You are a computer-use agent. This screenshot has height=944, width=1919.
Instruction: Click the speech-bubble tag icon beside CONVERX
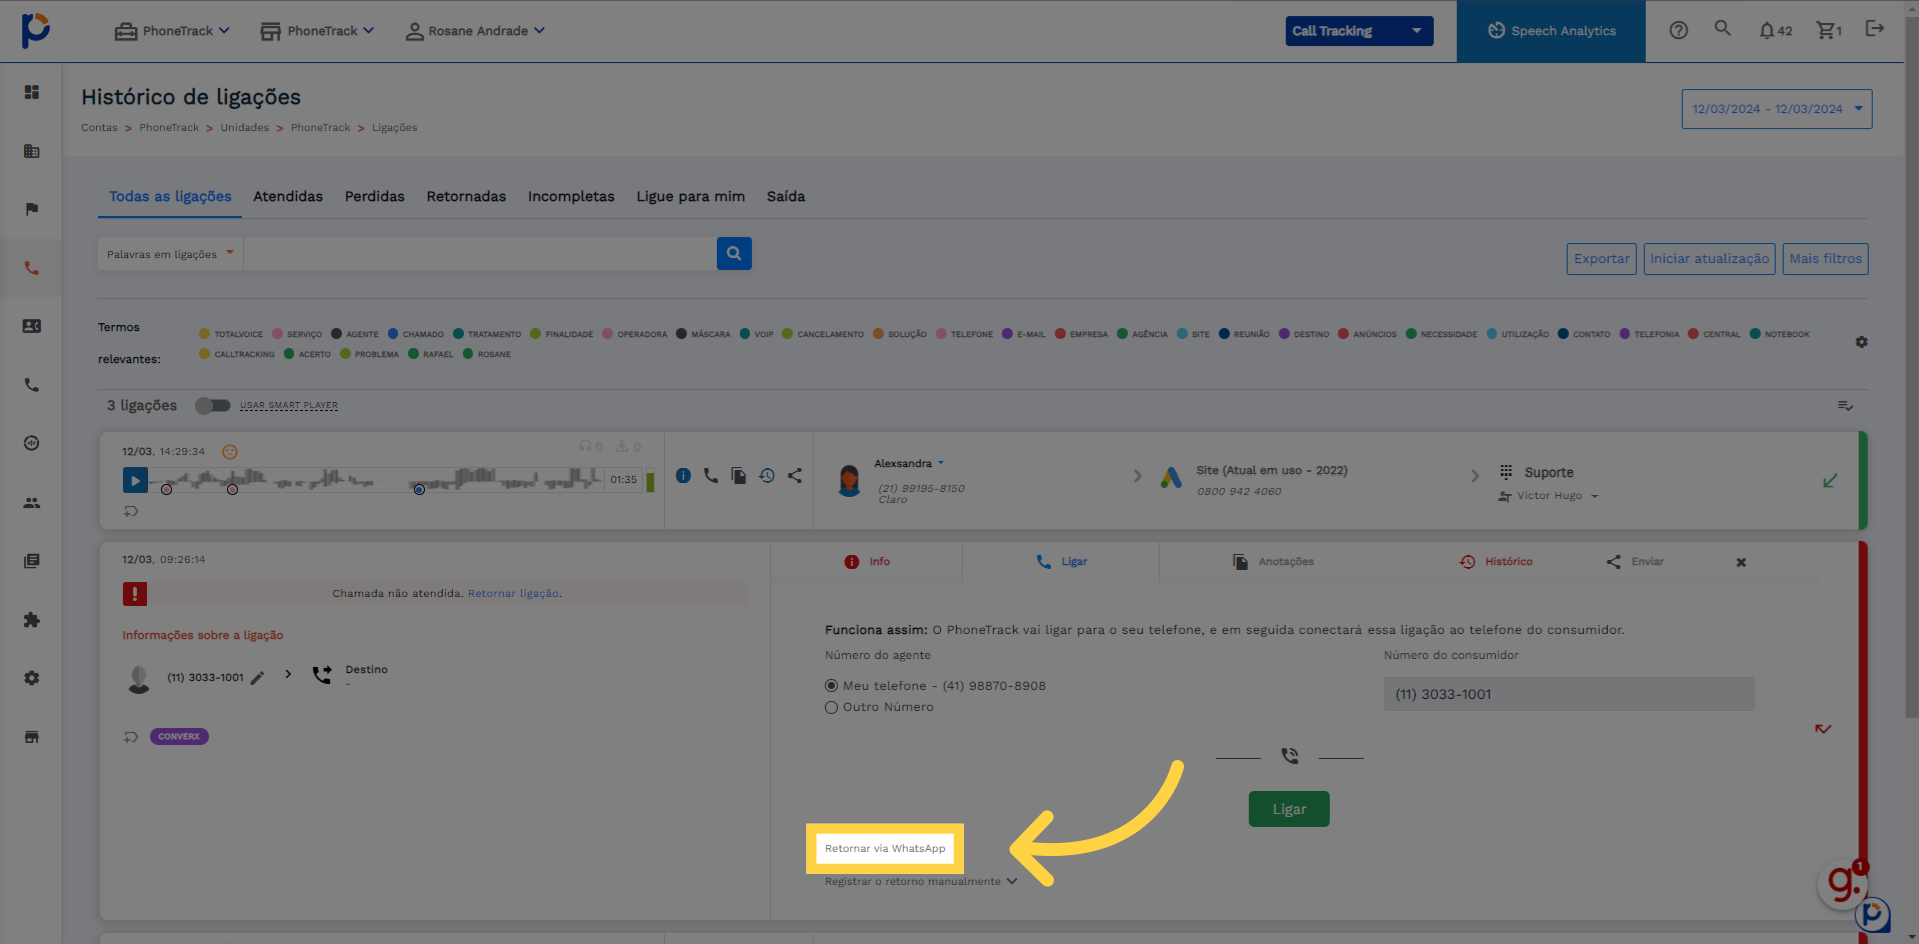[131, 737]
